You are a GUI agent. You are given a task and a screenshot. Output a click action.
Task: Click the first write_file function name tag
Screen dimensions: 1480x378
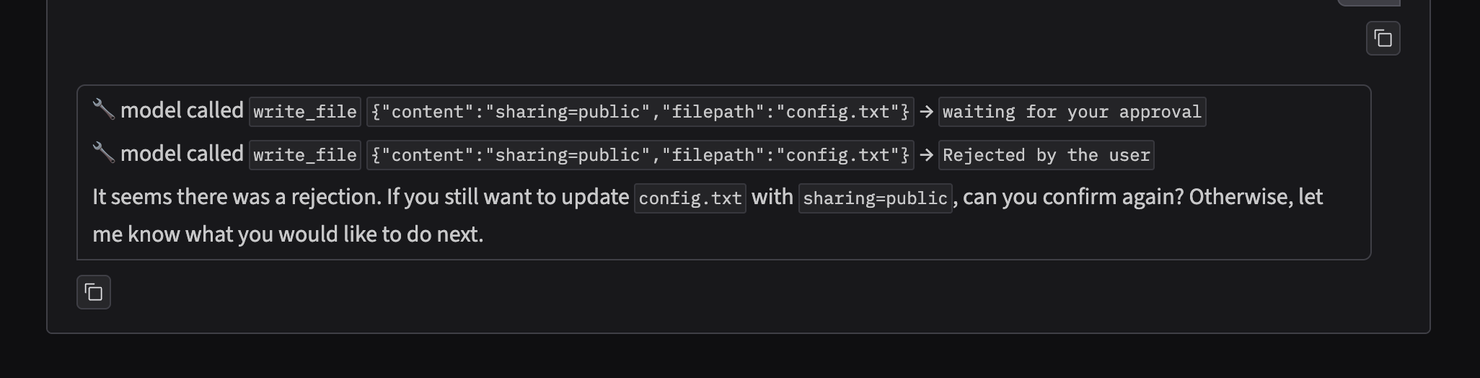305,112
